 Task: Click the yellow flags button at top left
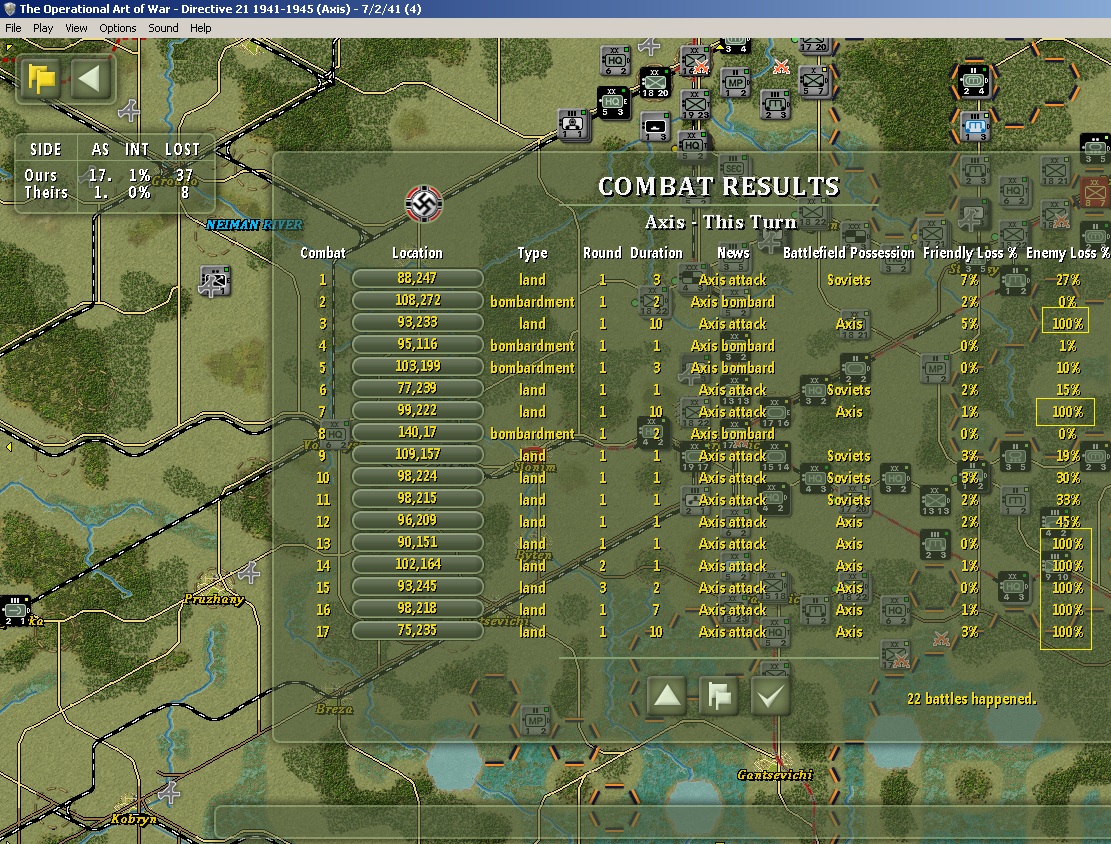point(42,77)
